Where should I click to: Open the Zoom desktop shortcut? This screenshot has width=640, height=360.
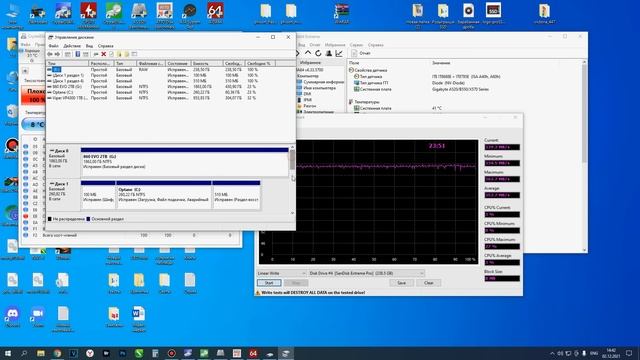[x=38, y=317]
